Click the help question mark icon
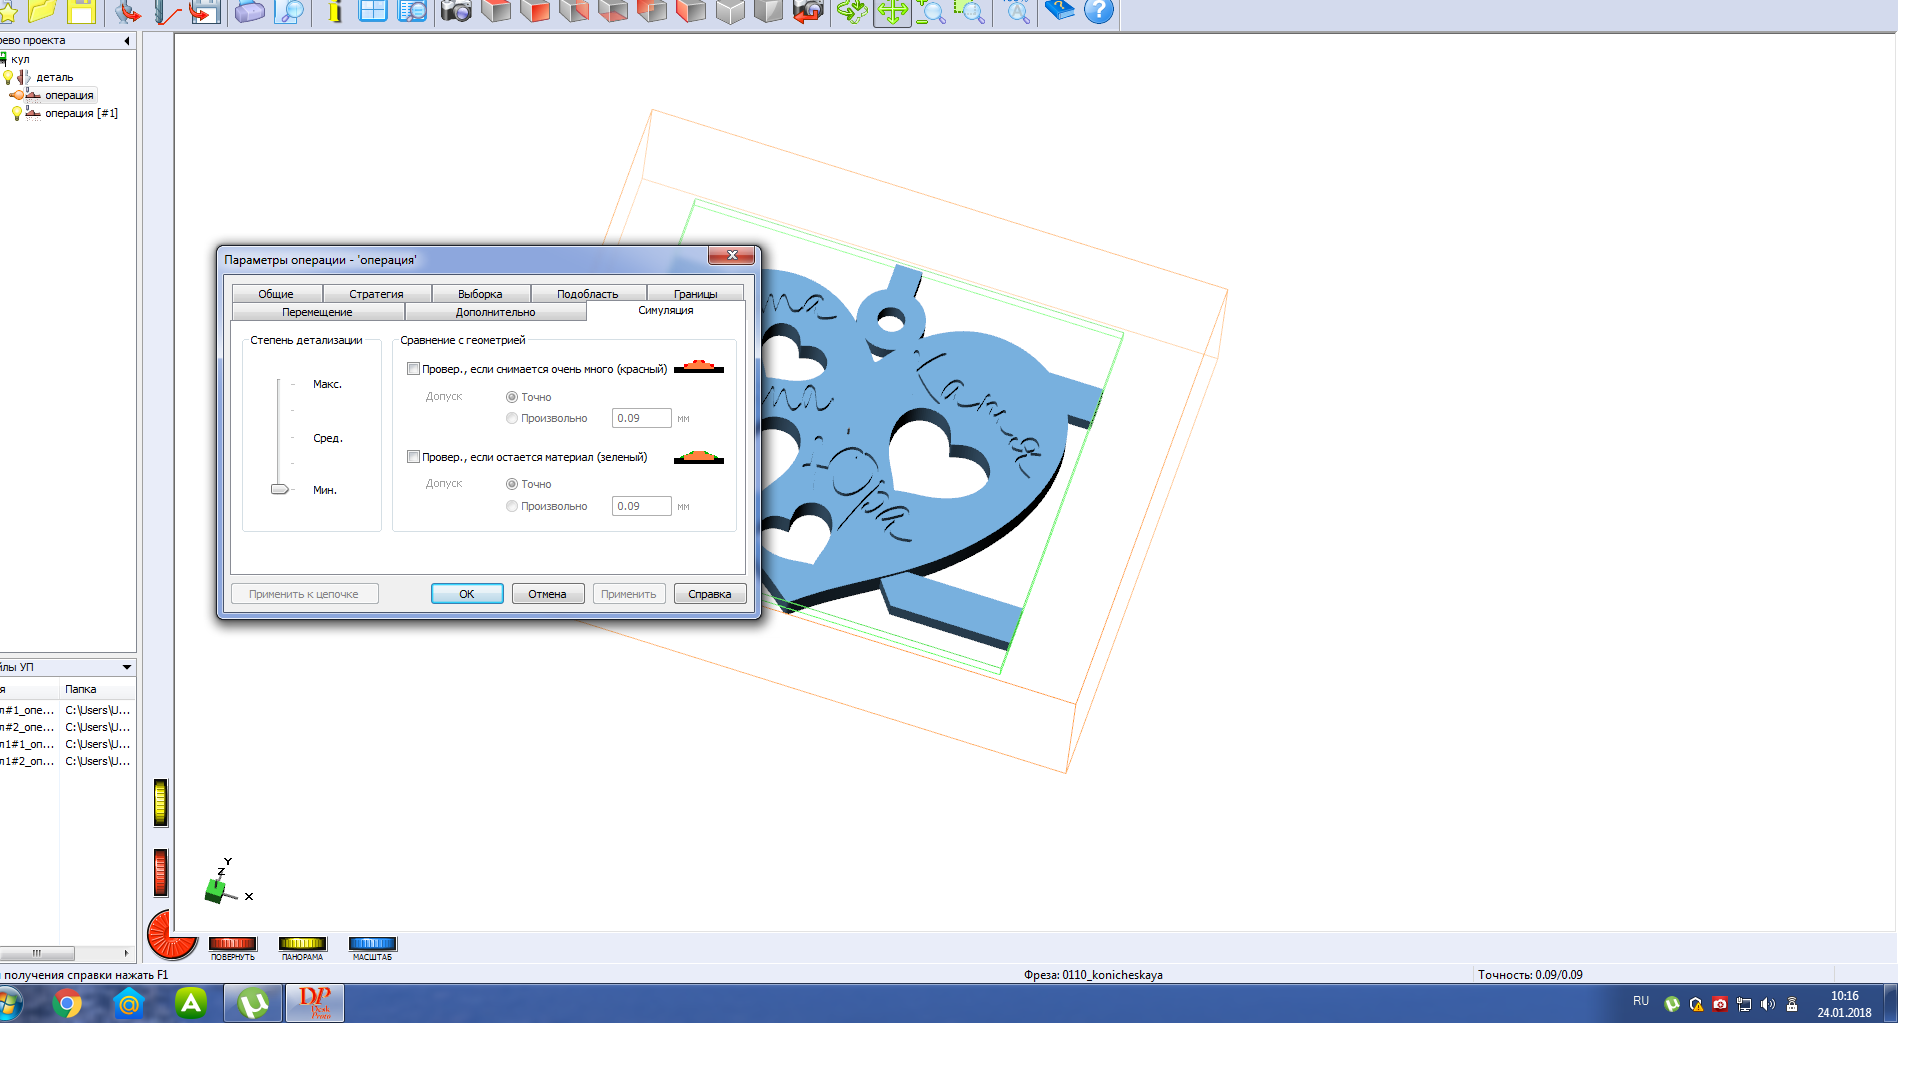Viewport: 1920px width, 1080px height. point(1098,12)
